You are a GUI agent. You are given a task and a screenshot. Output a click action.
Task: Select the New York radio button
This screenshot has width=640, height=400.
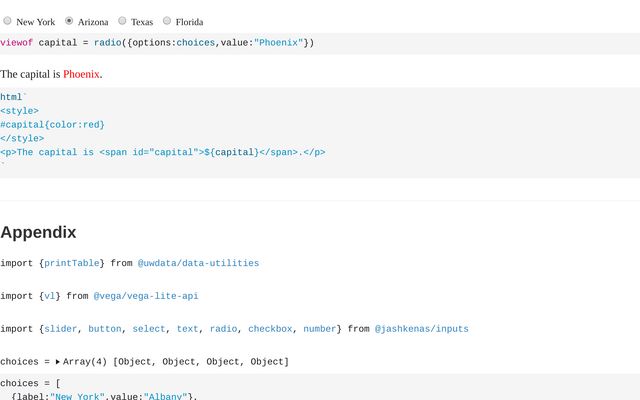(8, 21)
